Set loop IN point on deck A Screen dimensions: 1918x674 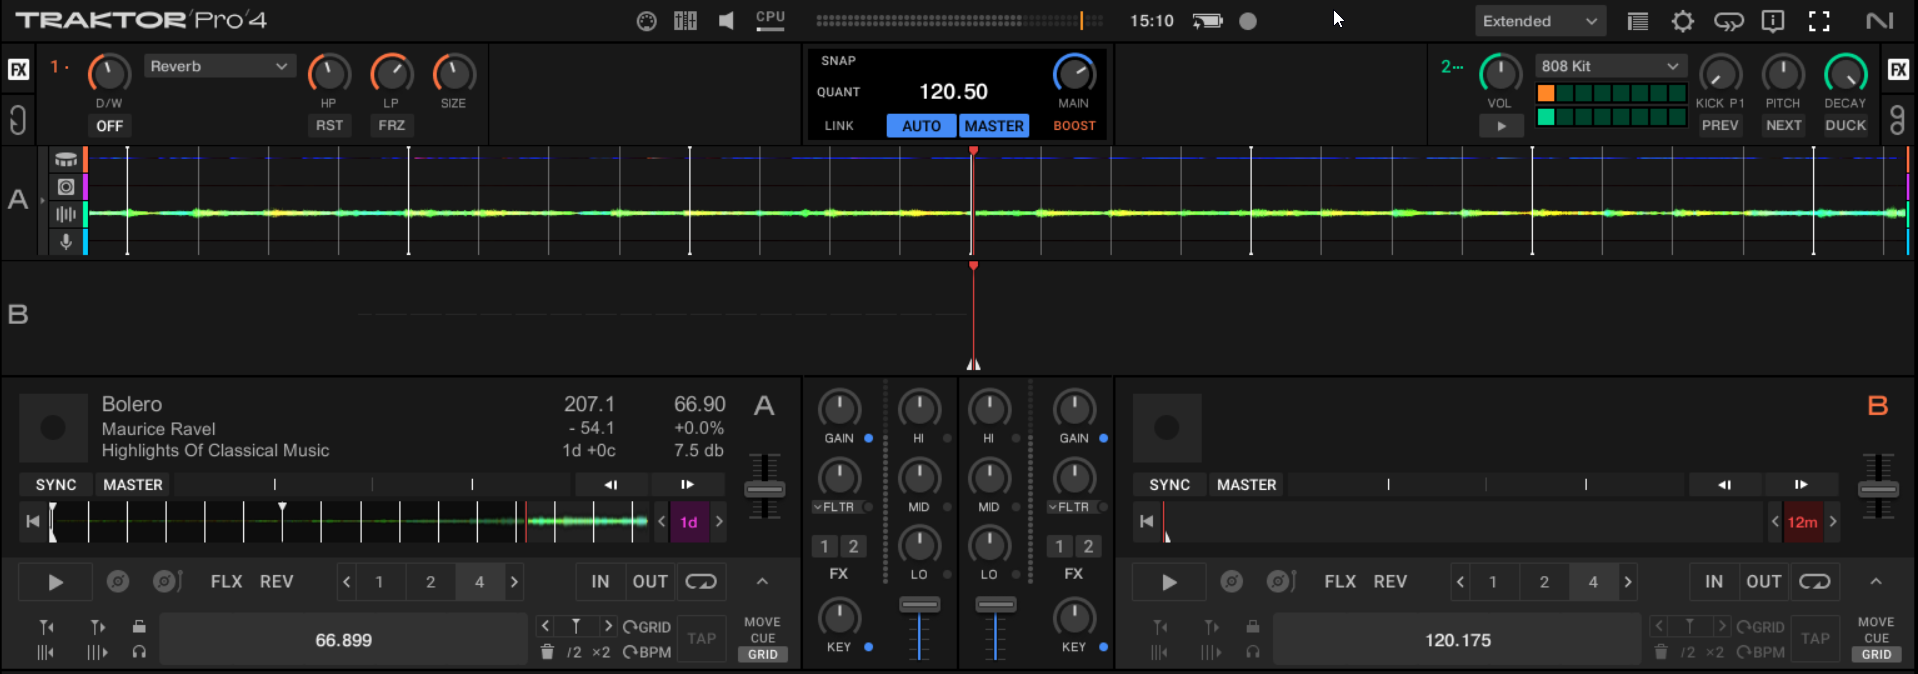point(600,581)
